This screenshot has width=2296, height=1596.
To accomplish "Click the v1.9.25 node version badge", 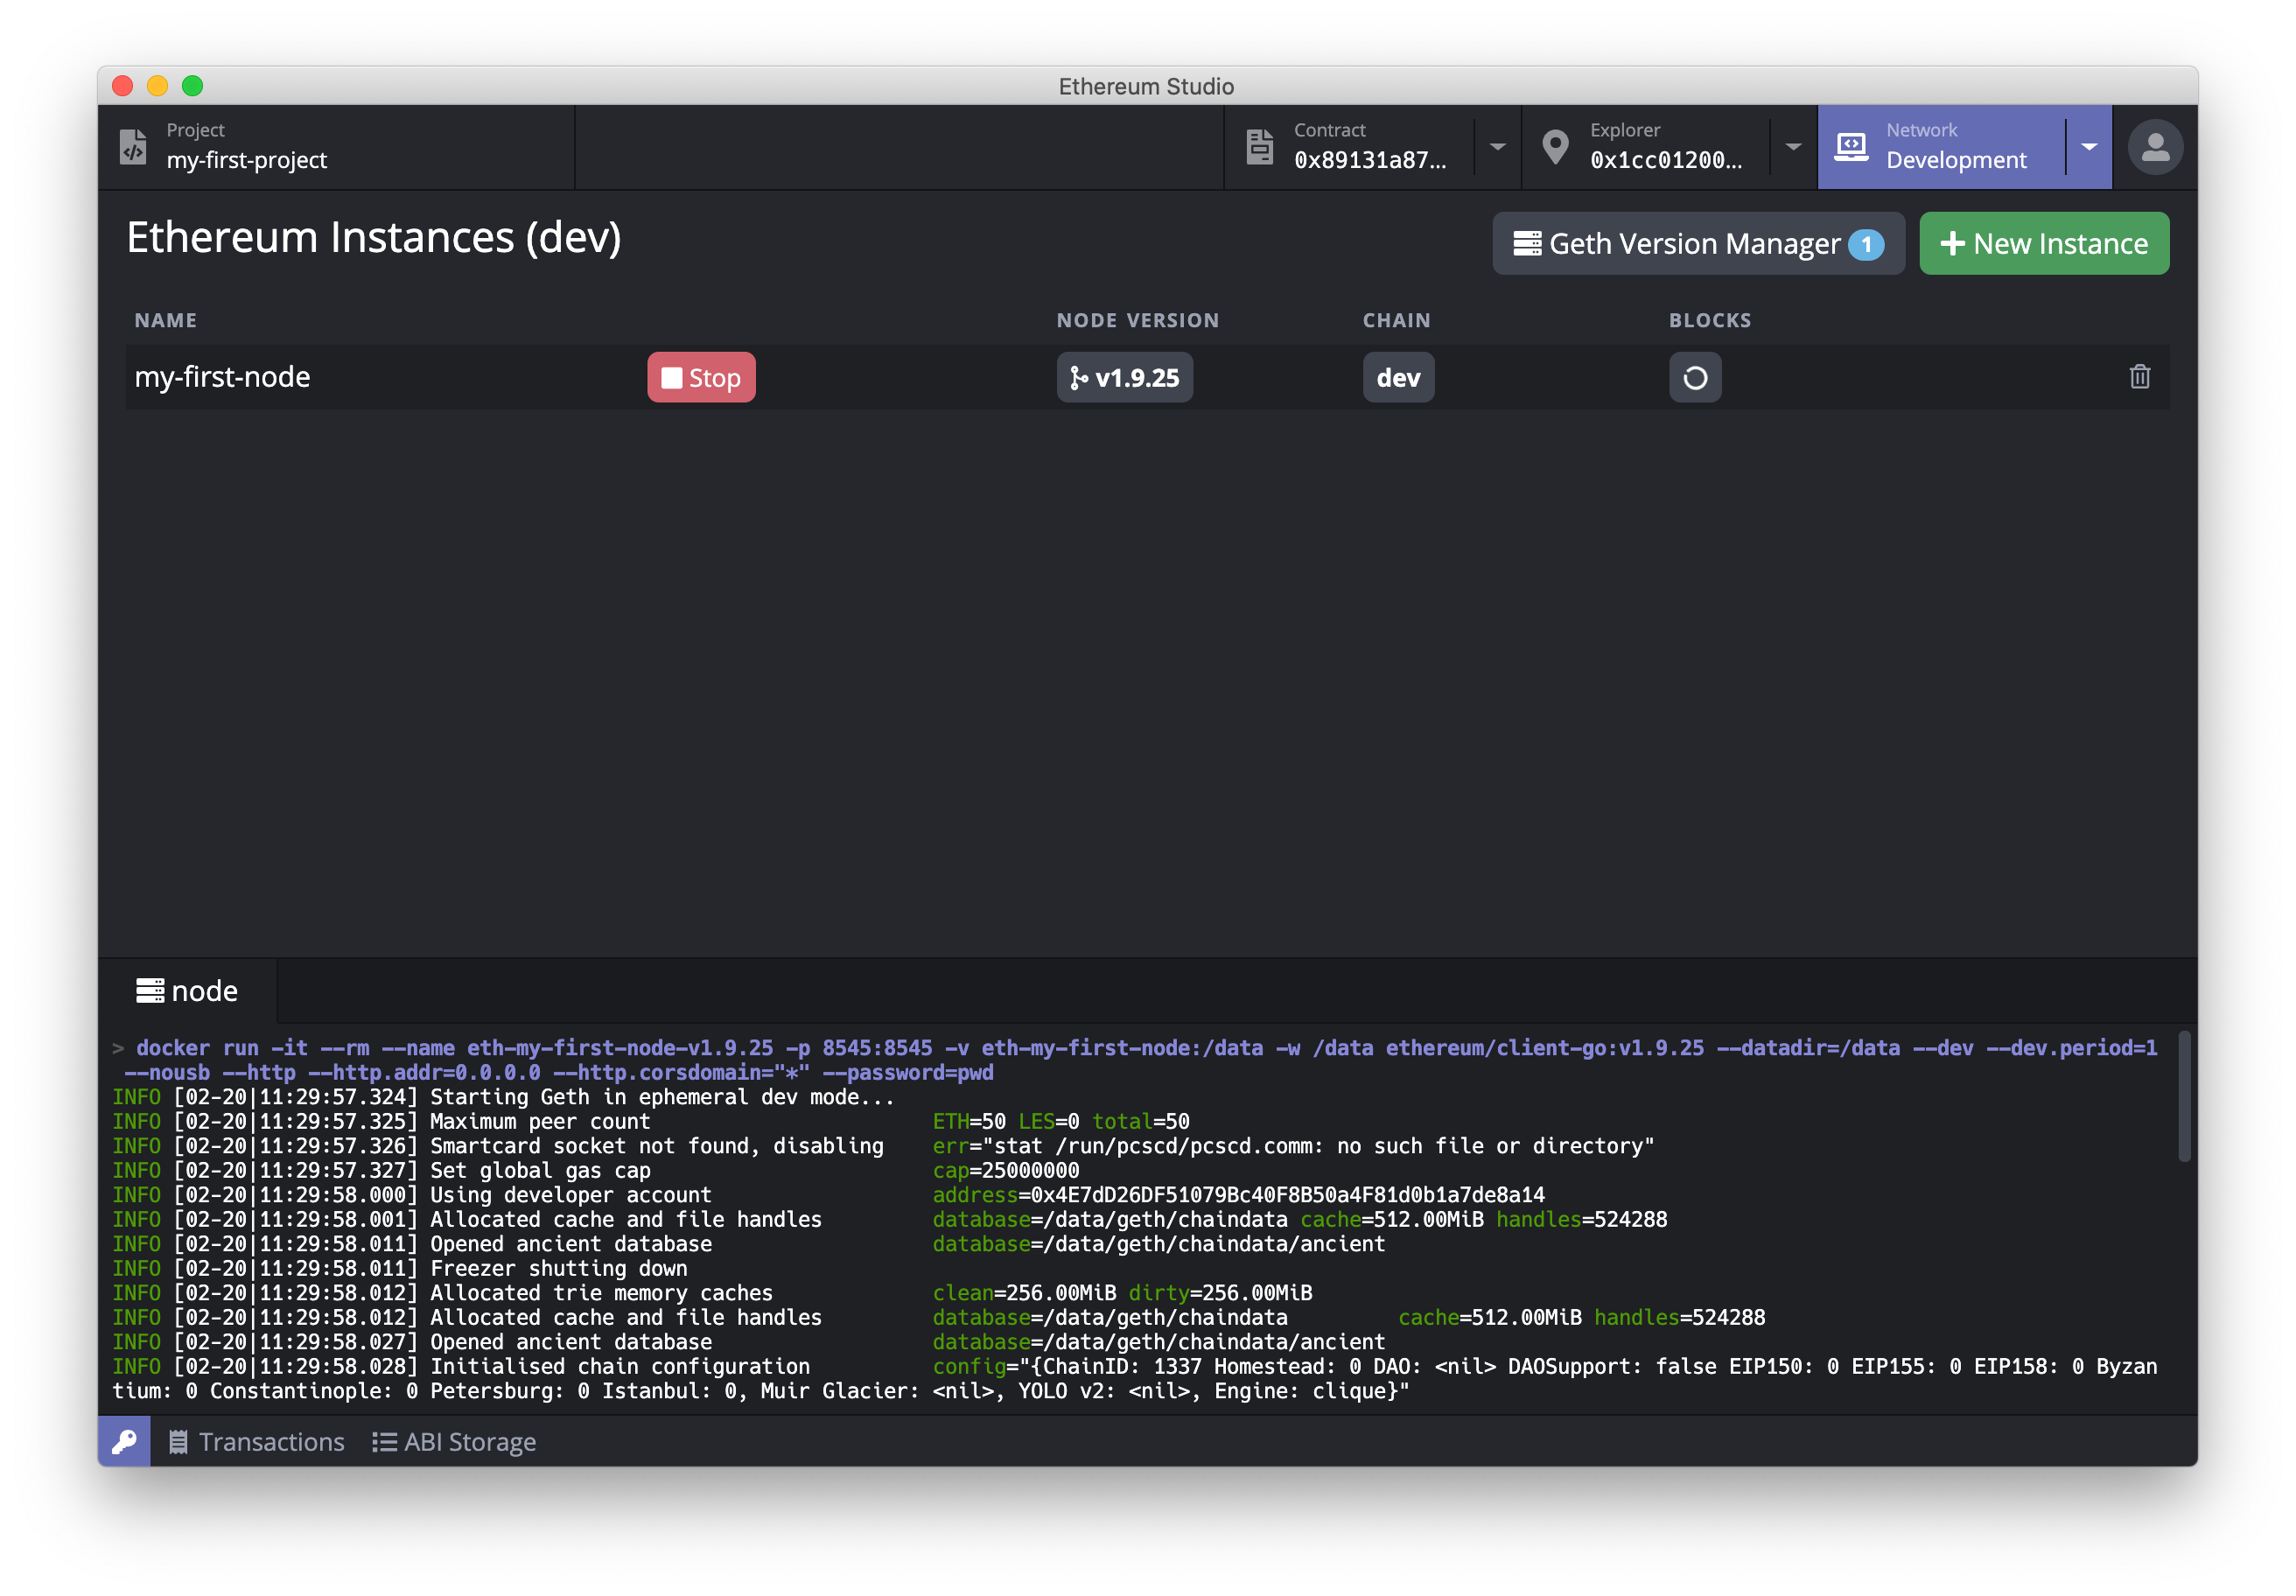I will (x=1124, y=377).
